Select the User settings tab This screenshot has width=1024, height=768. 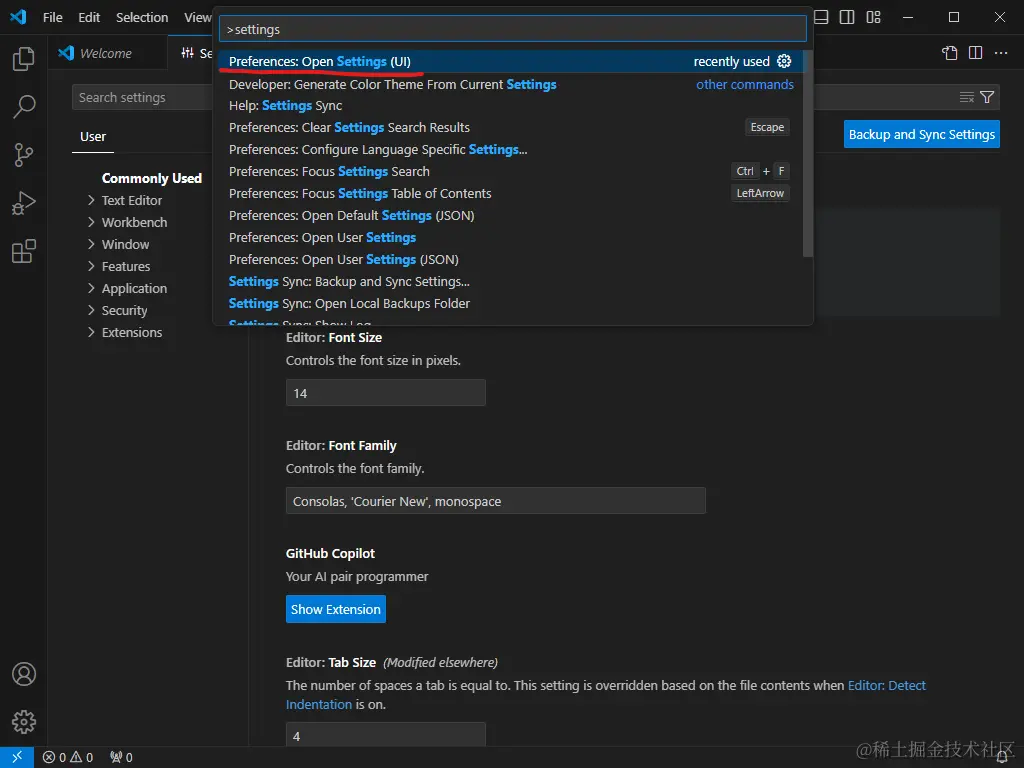pos(93,136)
